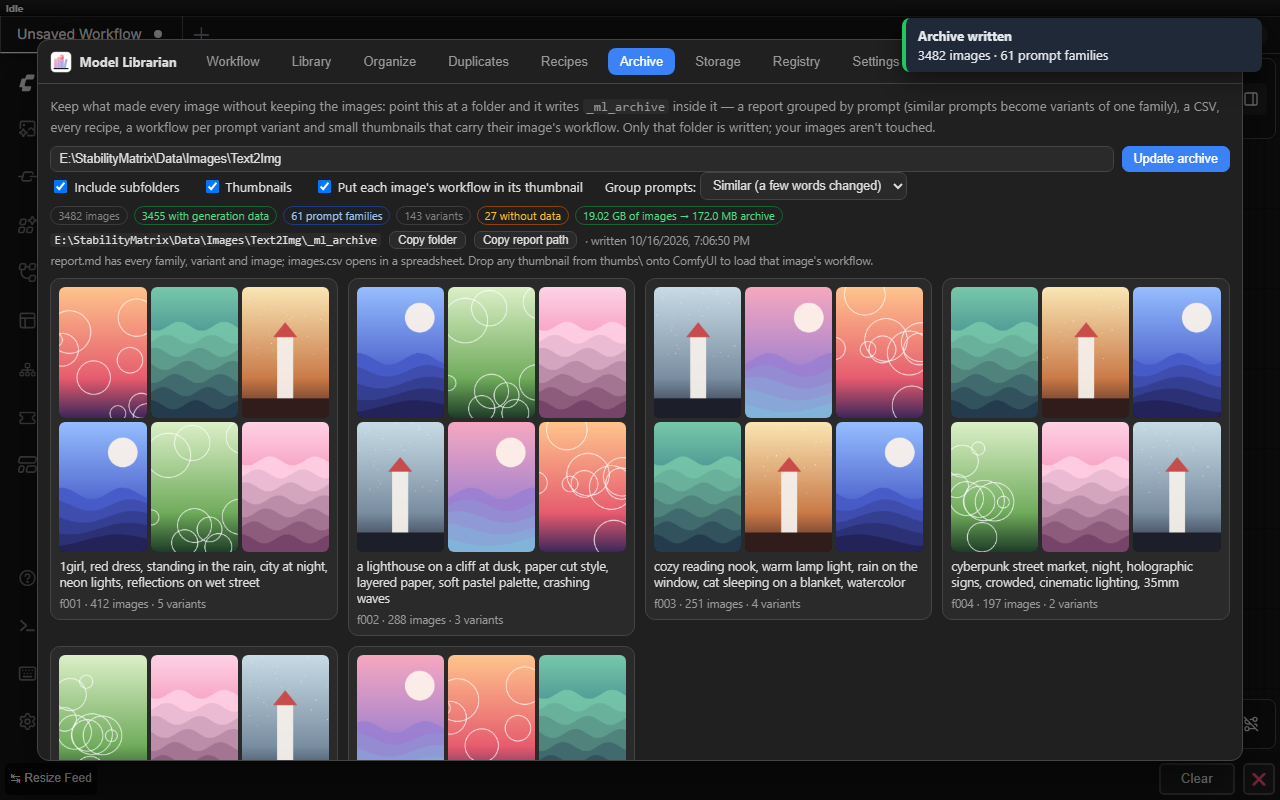Open the help question-mark icon in ComfyUI sidebar
1280x800 pixels.
point(27,577)
